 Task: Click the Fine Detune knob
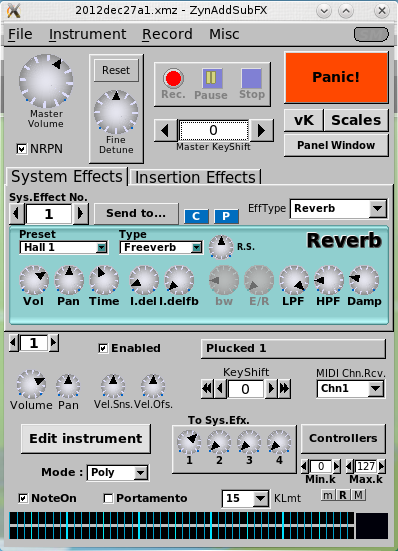116,112
